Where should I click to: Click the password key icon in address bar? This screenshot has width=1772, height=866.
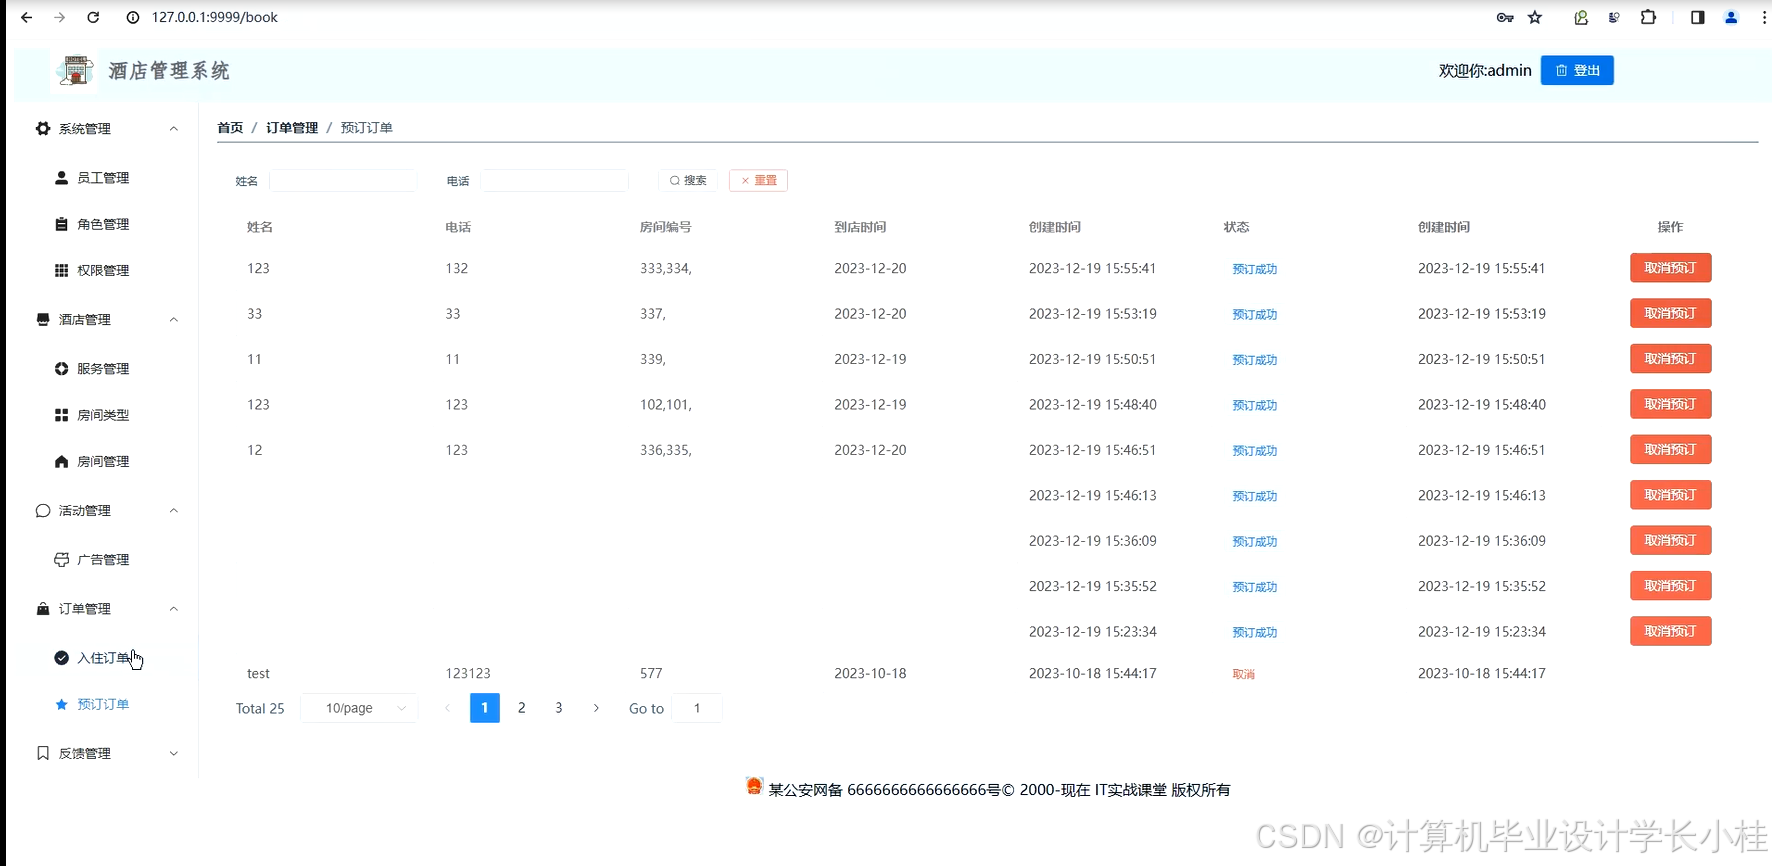pyautogui.click(x=1505, y=17)
